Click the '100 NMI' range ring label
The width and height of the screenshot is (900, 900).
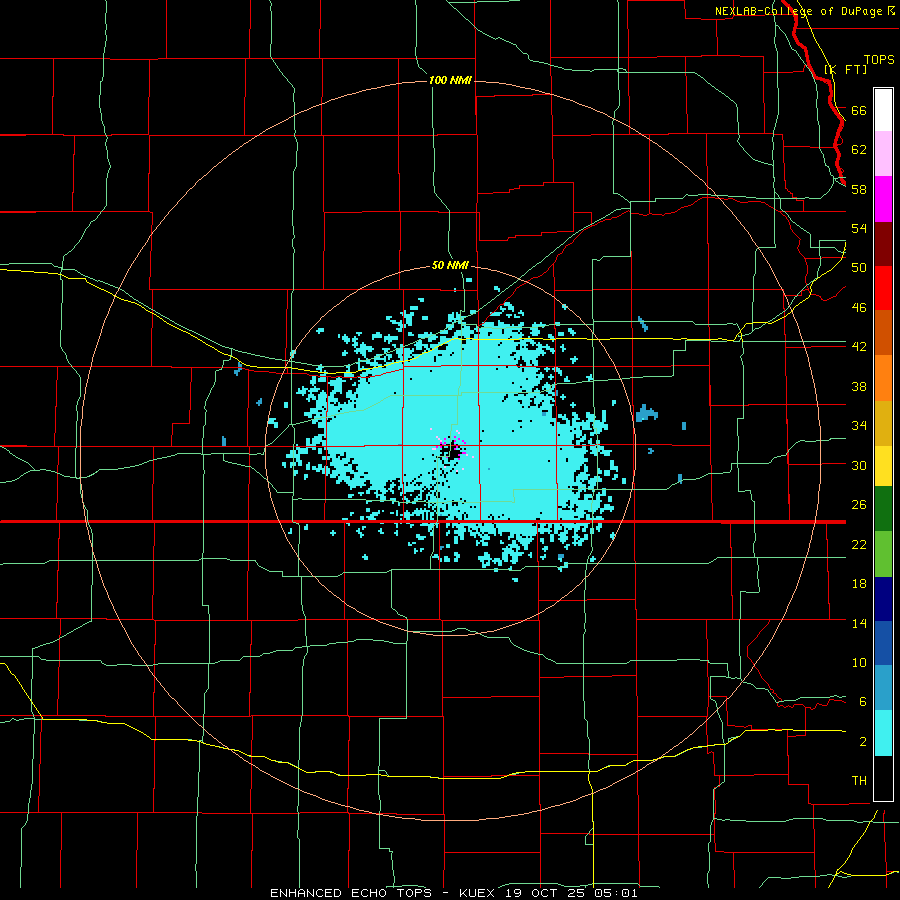(451, 80)
